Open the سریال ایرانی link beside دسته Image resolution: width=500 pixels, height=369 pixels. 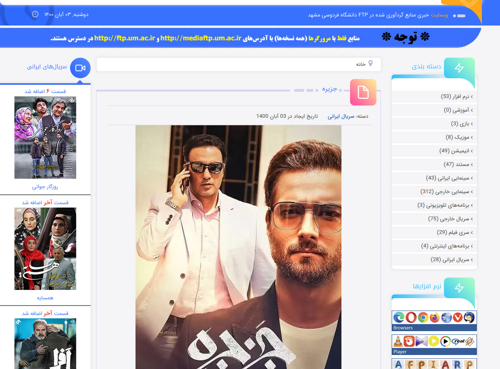(x=341, y=116)
